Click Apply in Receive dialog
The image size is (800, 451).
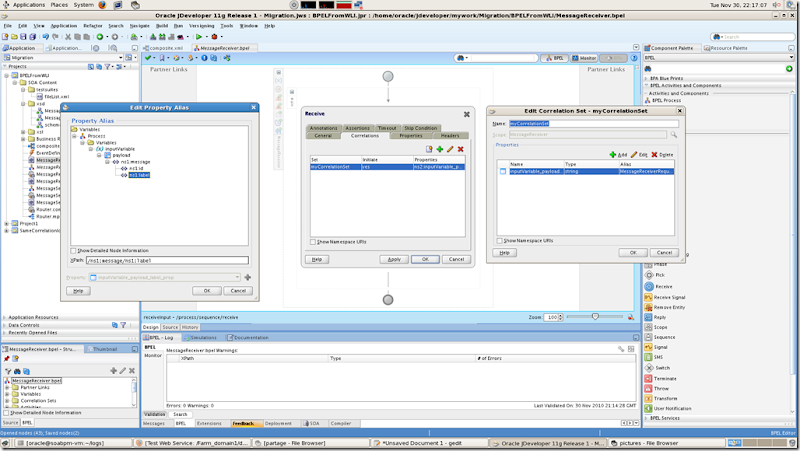pyautogui.click(x=394, y=260)
